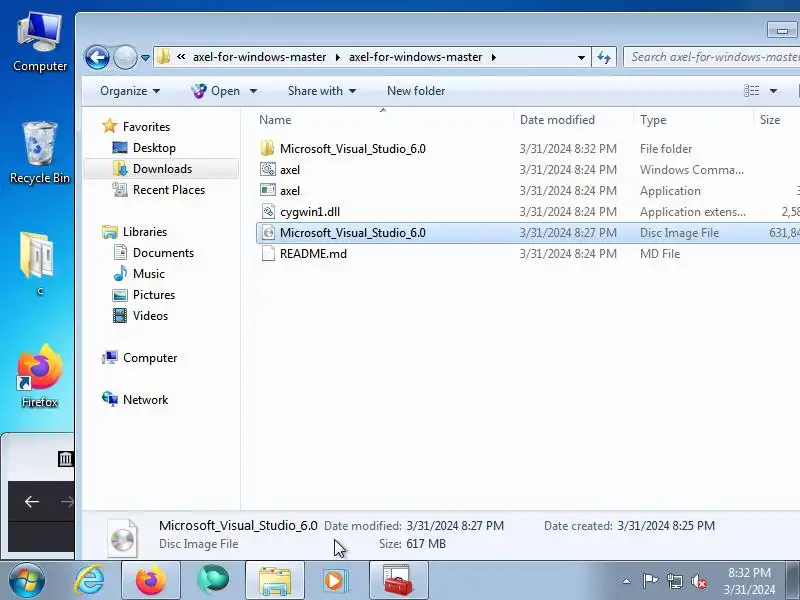This screenshot has width=800, height=600.
Task: Select Microsoft_Visual_Studio_6.0 disc image file icon
Action: pyautogui.click(x=268, y=233)
